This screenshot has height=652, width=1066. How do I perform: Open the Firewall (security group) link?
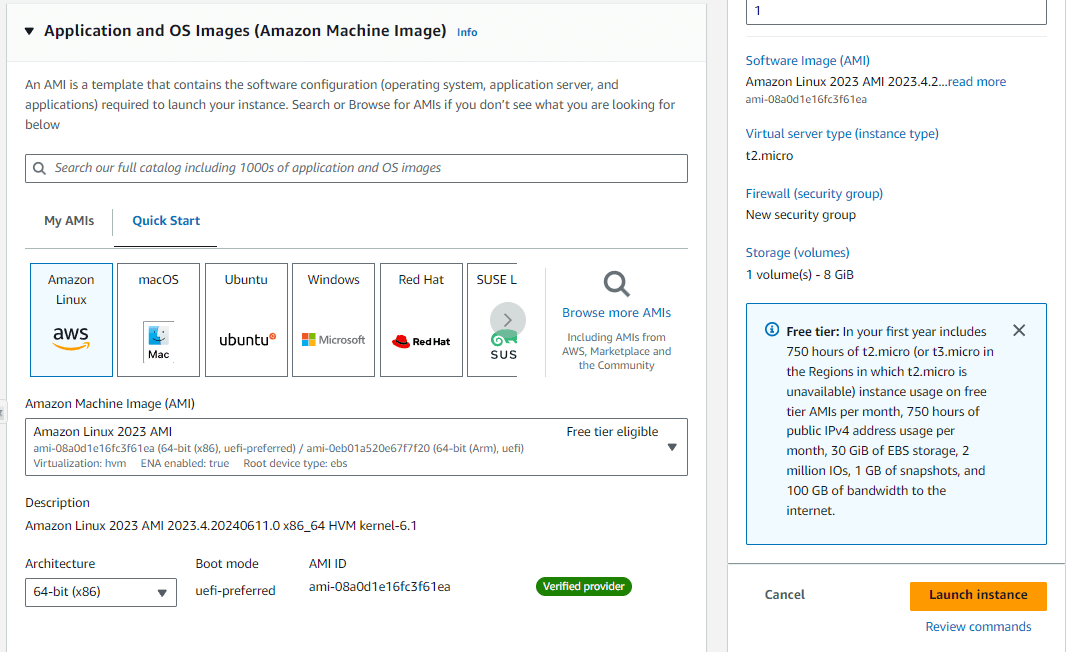[814, 194]
